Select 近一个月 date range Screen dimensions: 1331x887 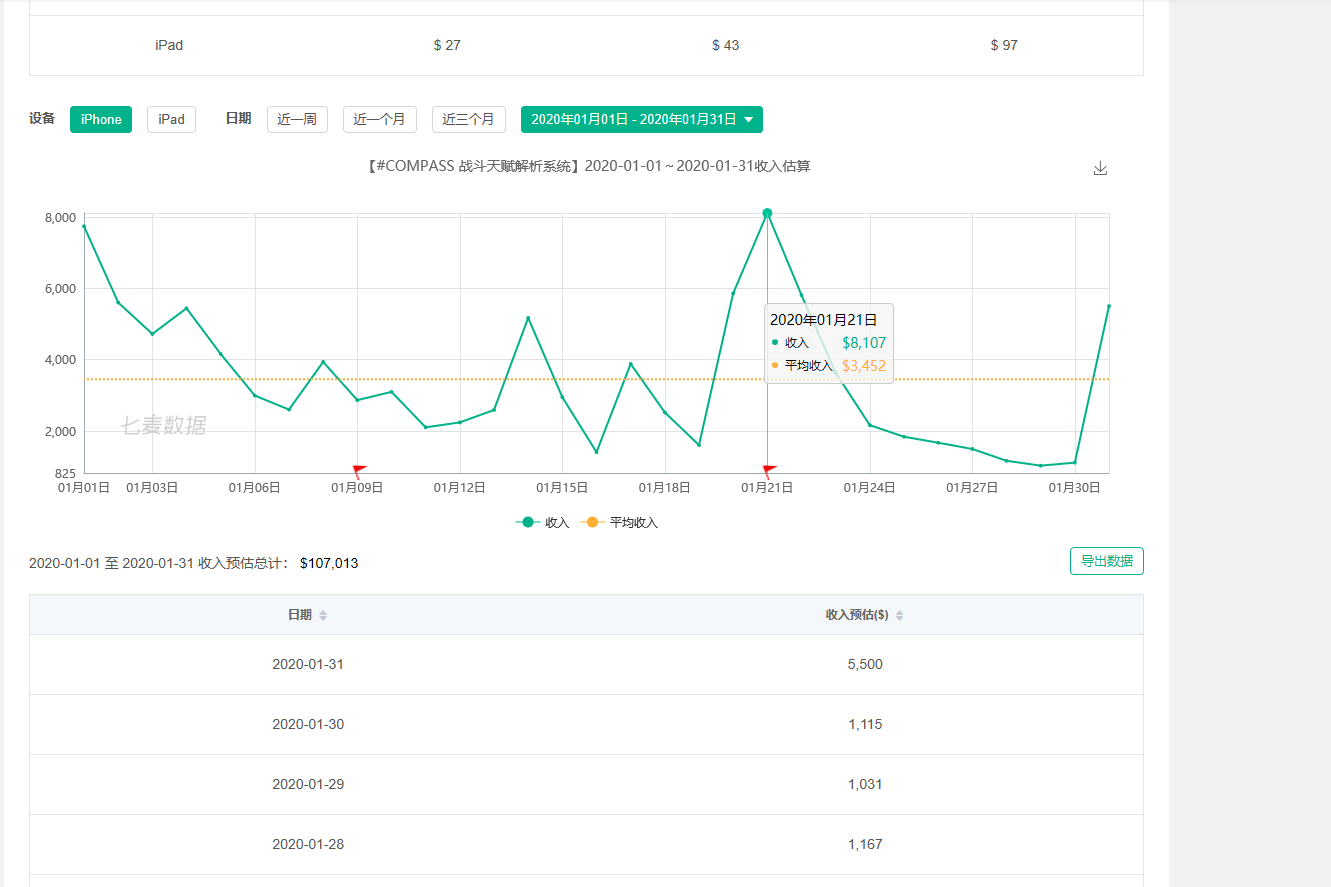(x=379, y=120)
